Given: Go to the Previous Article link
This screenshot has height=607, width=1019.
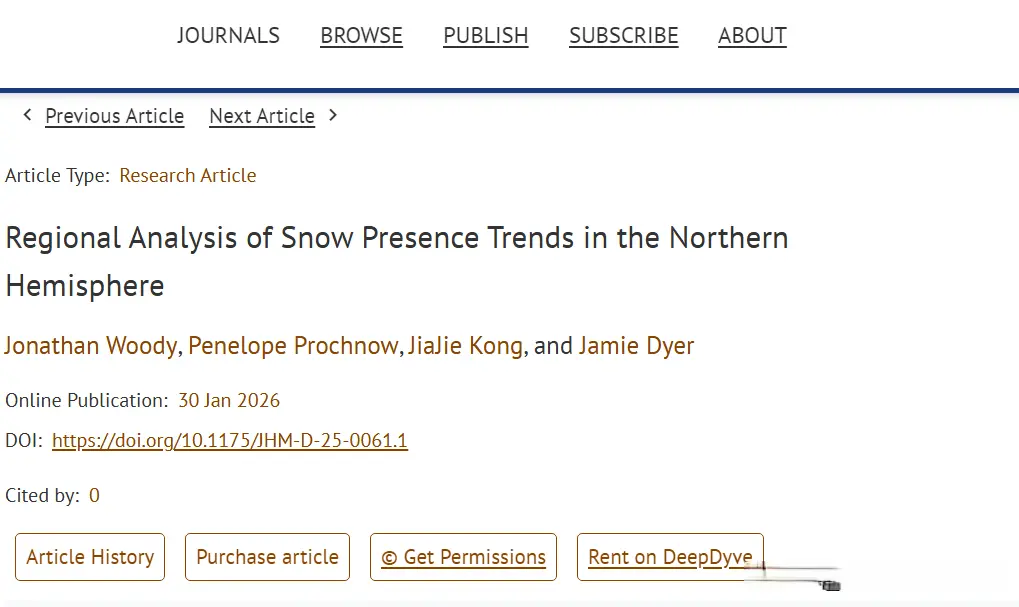Looking at the screenshot, I should 114,116.
